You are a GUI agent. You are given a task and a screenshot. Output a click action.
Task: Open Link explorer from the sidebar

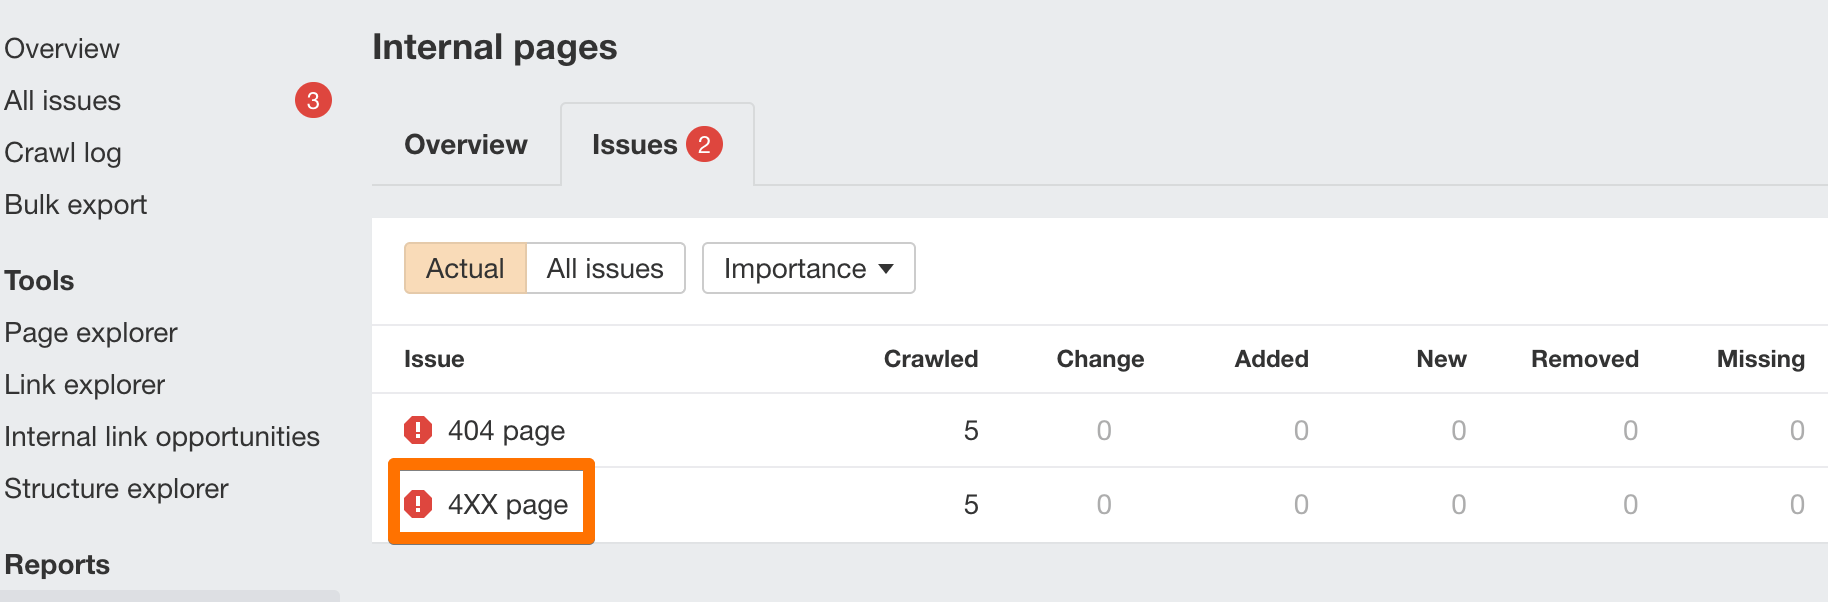click(x=84, y=384)
